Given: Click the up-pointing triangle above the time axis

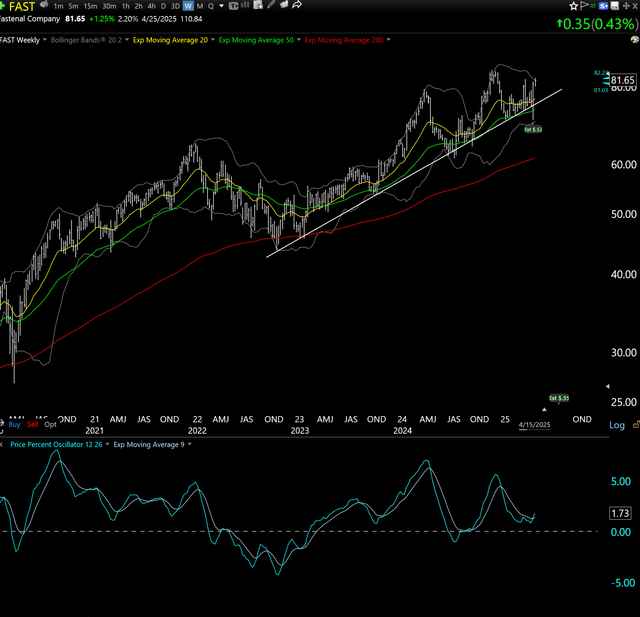Looking at the screenshot, I should pos(544,409).
